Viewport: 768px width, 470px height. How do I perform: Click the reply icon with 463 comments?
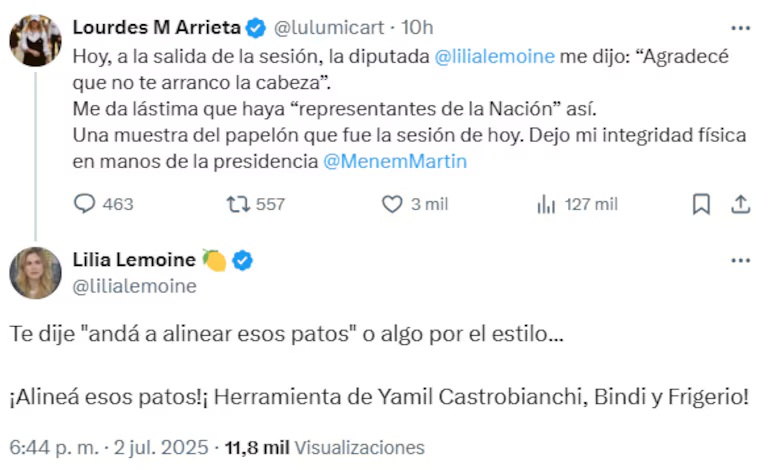click(86, 204)
